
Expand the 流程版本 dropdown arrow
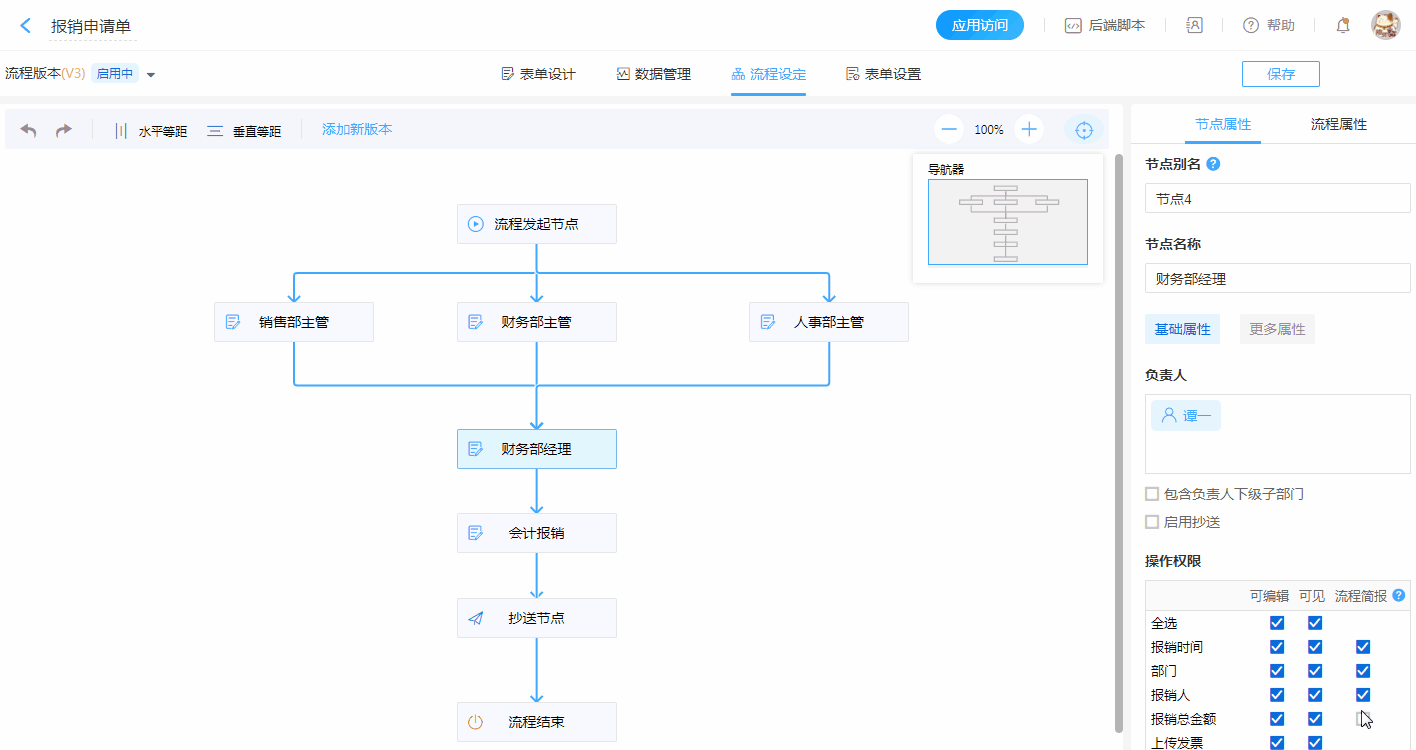[x=151, y=74]
